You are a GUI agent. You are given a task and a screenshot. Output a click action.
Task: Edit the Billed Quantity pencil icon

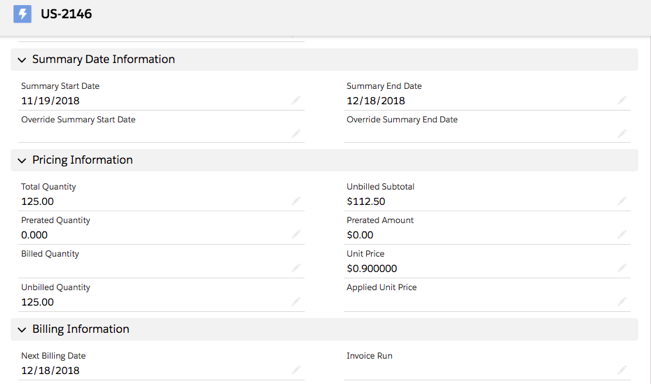[x=296, y=268]
